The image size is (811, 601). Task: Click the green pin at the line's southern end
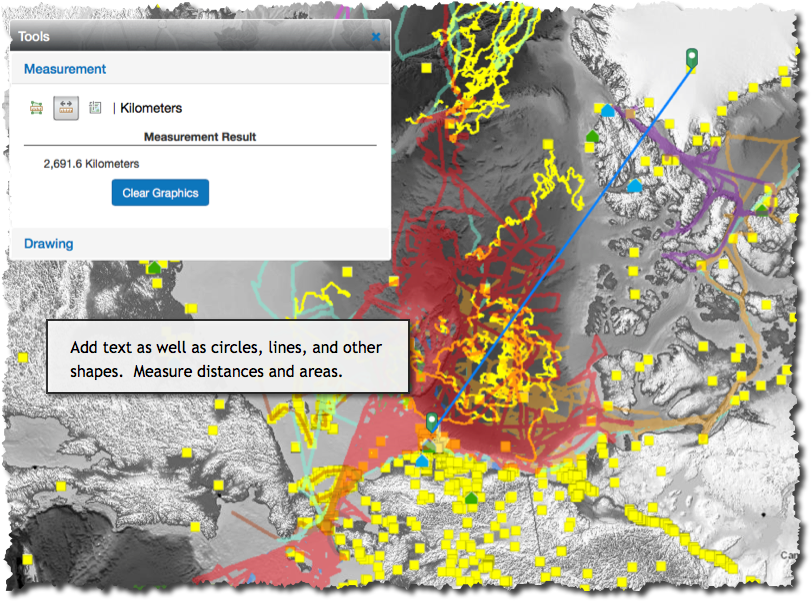432,423
